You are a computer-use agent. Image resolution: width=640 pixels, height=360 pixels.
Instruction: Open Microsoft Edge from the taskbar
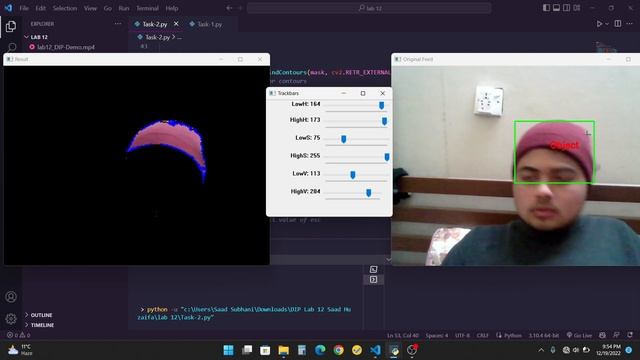pos(320,350)
